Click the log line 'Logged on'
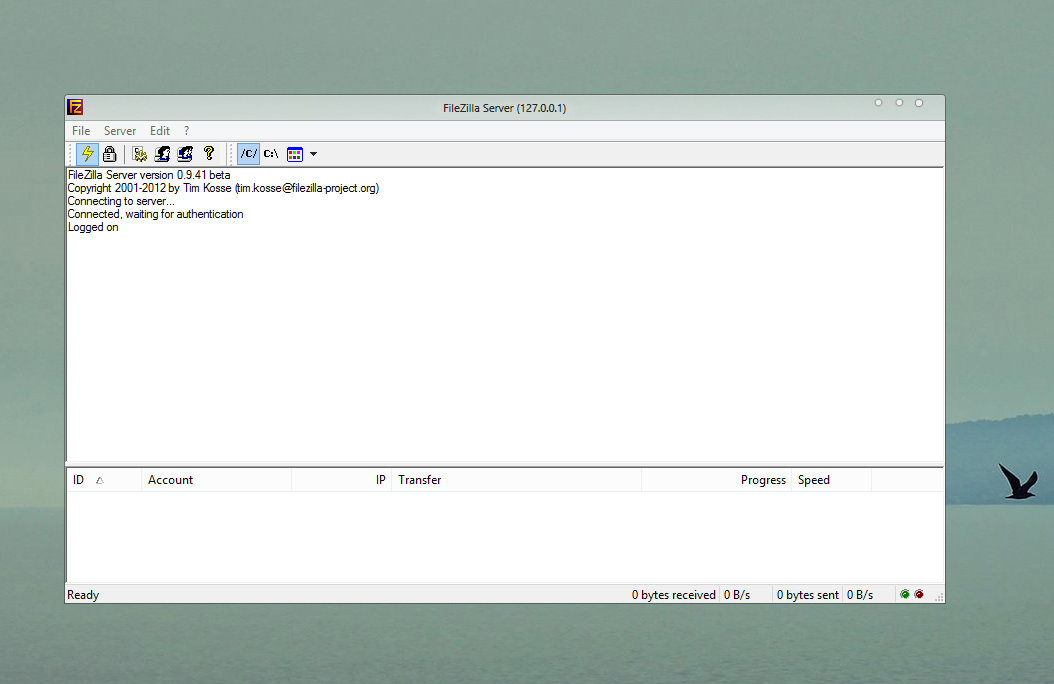The width and height of the screenshot is (1054, 684). (93, 227)
